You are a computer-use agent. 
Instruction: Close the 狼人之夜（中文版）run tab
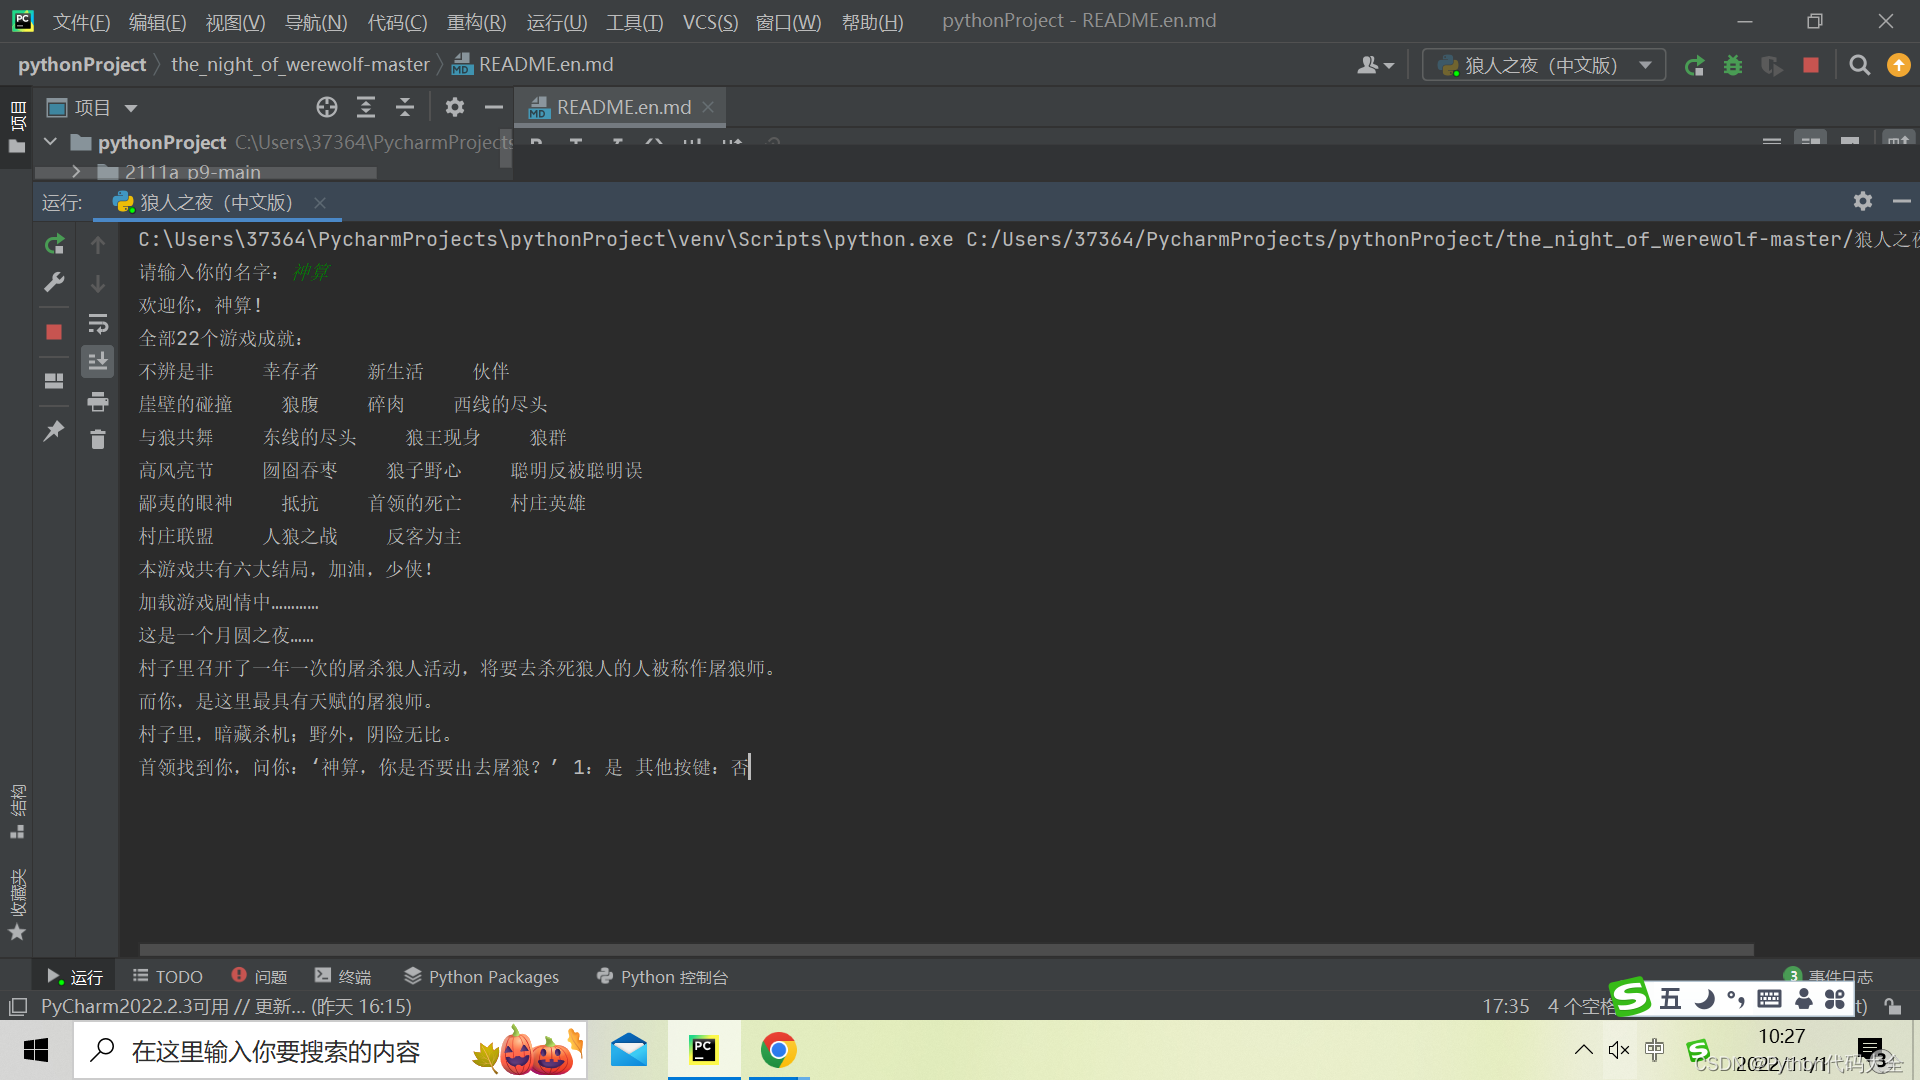pyautogui.click(x=320, y=203)
